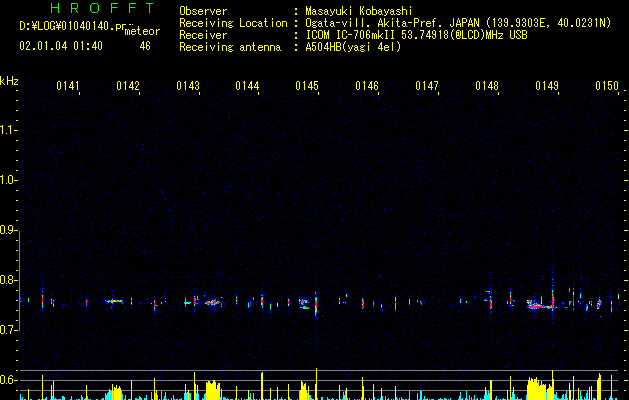Click the Receiving antenna label
Viewport: 629px width, 400px height.
230,47
